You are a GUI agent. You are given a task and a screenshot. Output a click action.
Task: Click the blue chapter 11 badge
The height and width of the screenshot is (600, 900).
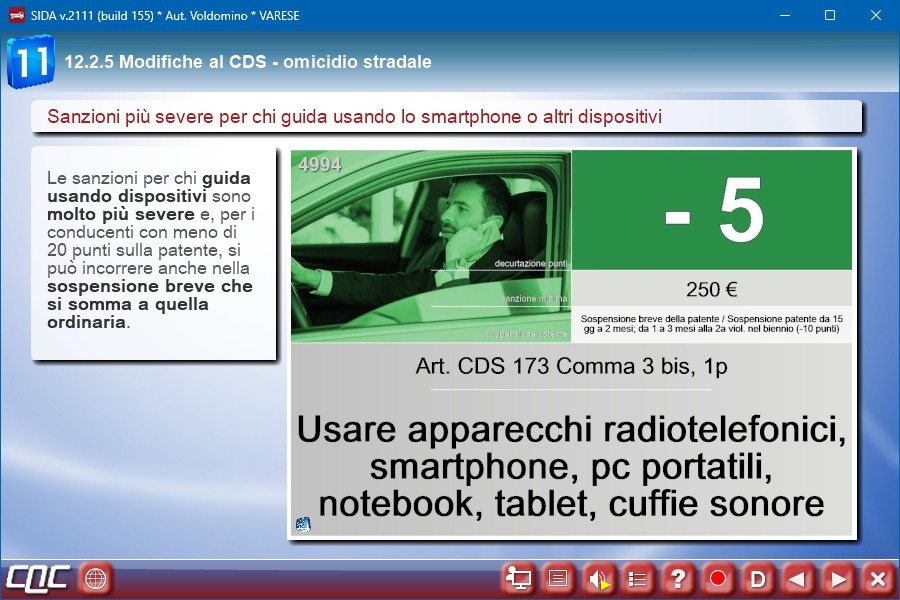click(29, 61)
